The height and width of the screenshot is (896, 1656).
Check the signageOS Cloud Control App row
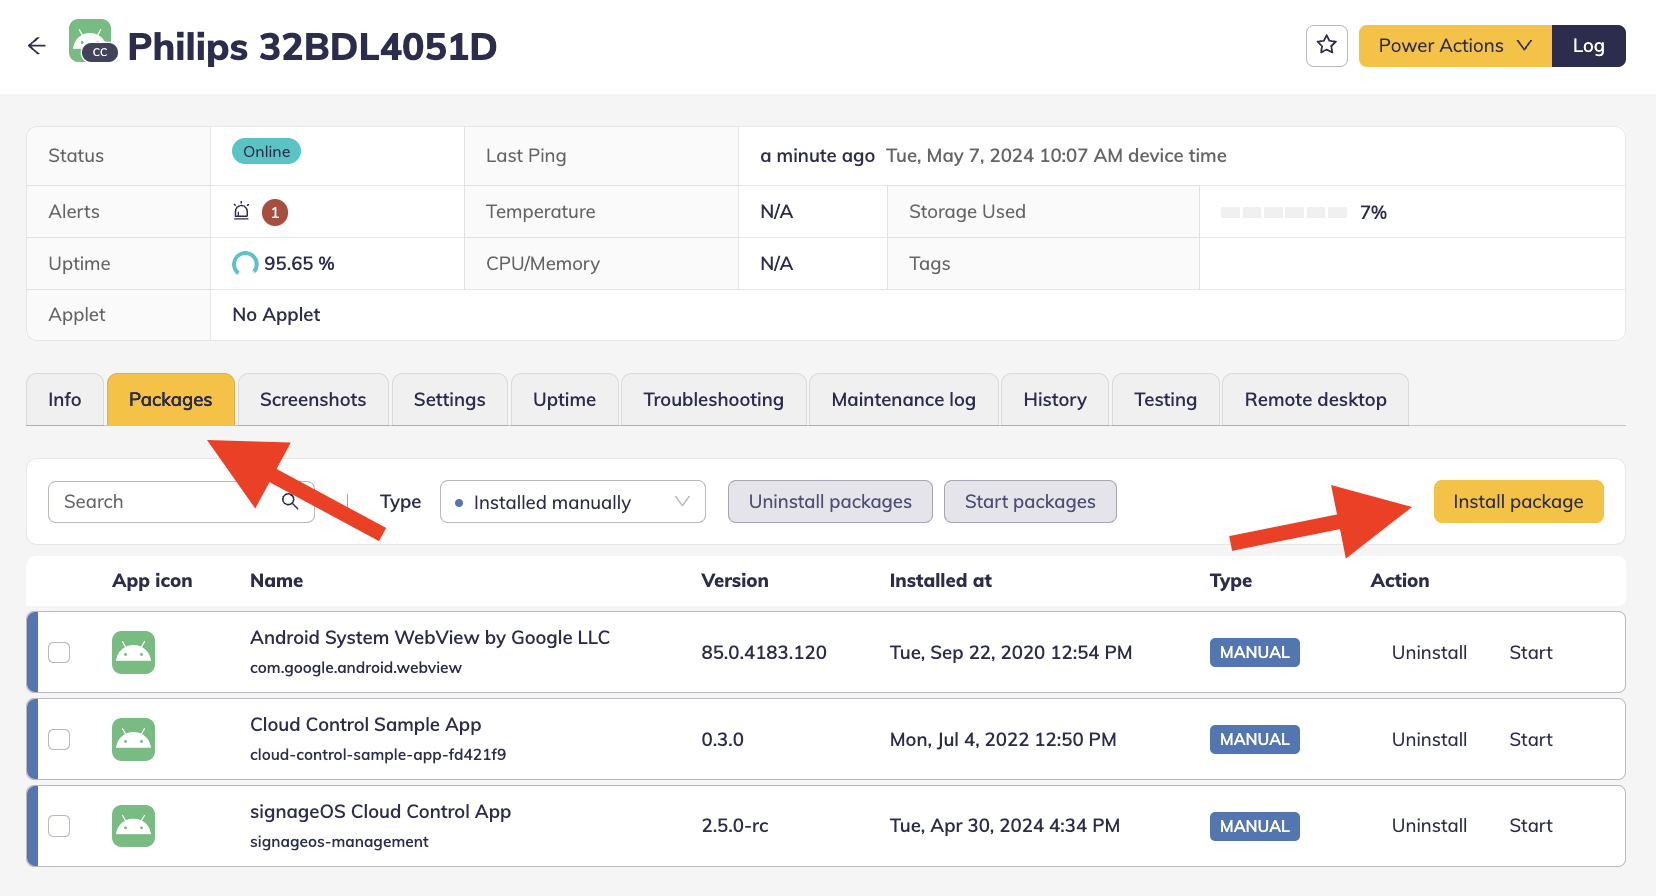[x=60, y=826]
